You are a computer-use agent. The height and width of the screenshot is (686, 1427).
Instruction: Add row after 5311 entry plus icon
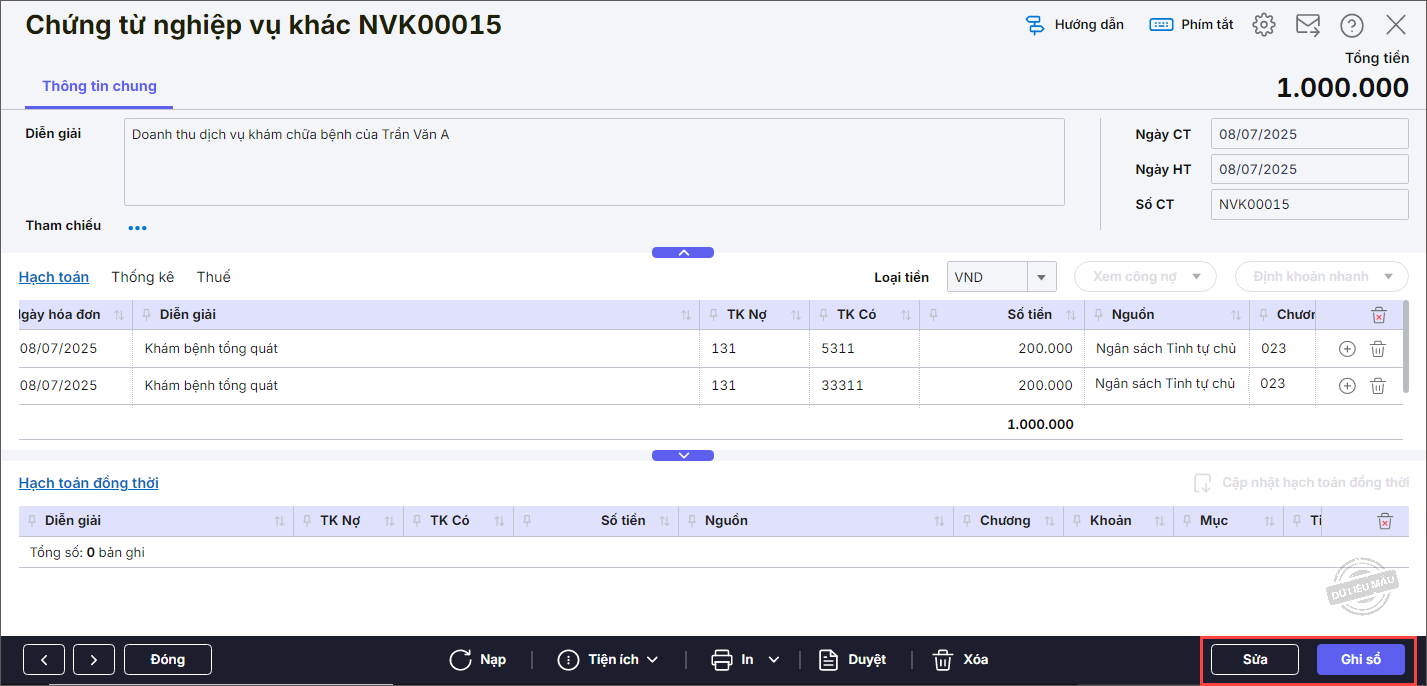click(1347, 349)
